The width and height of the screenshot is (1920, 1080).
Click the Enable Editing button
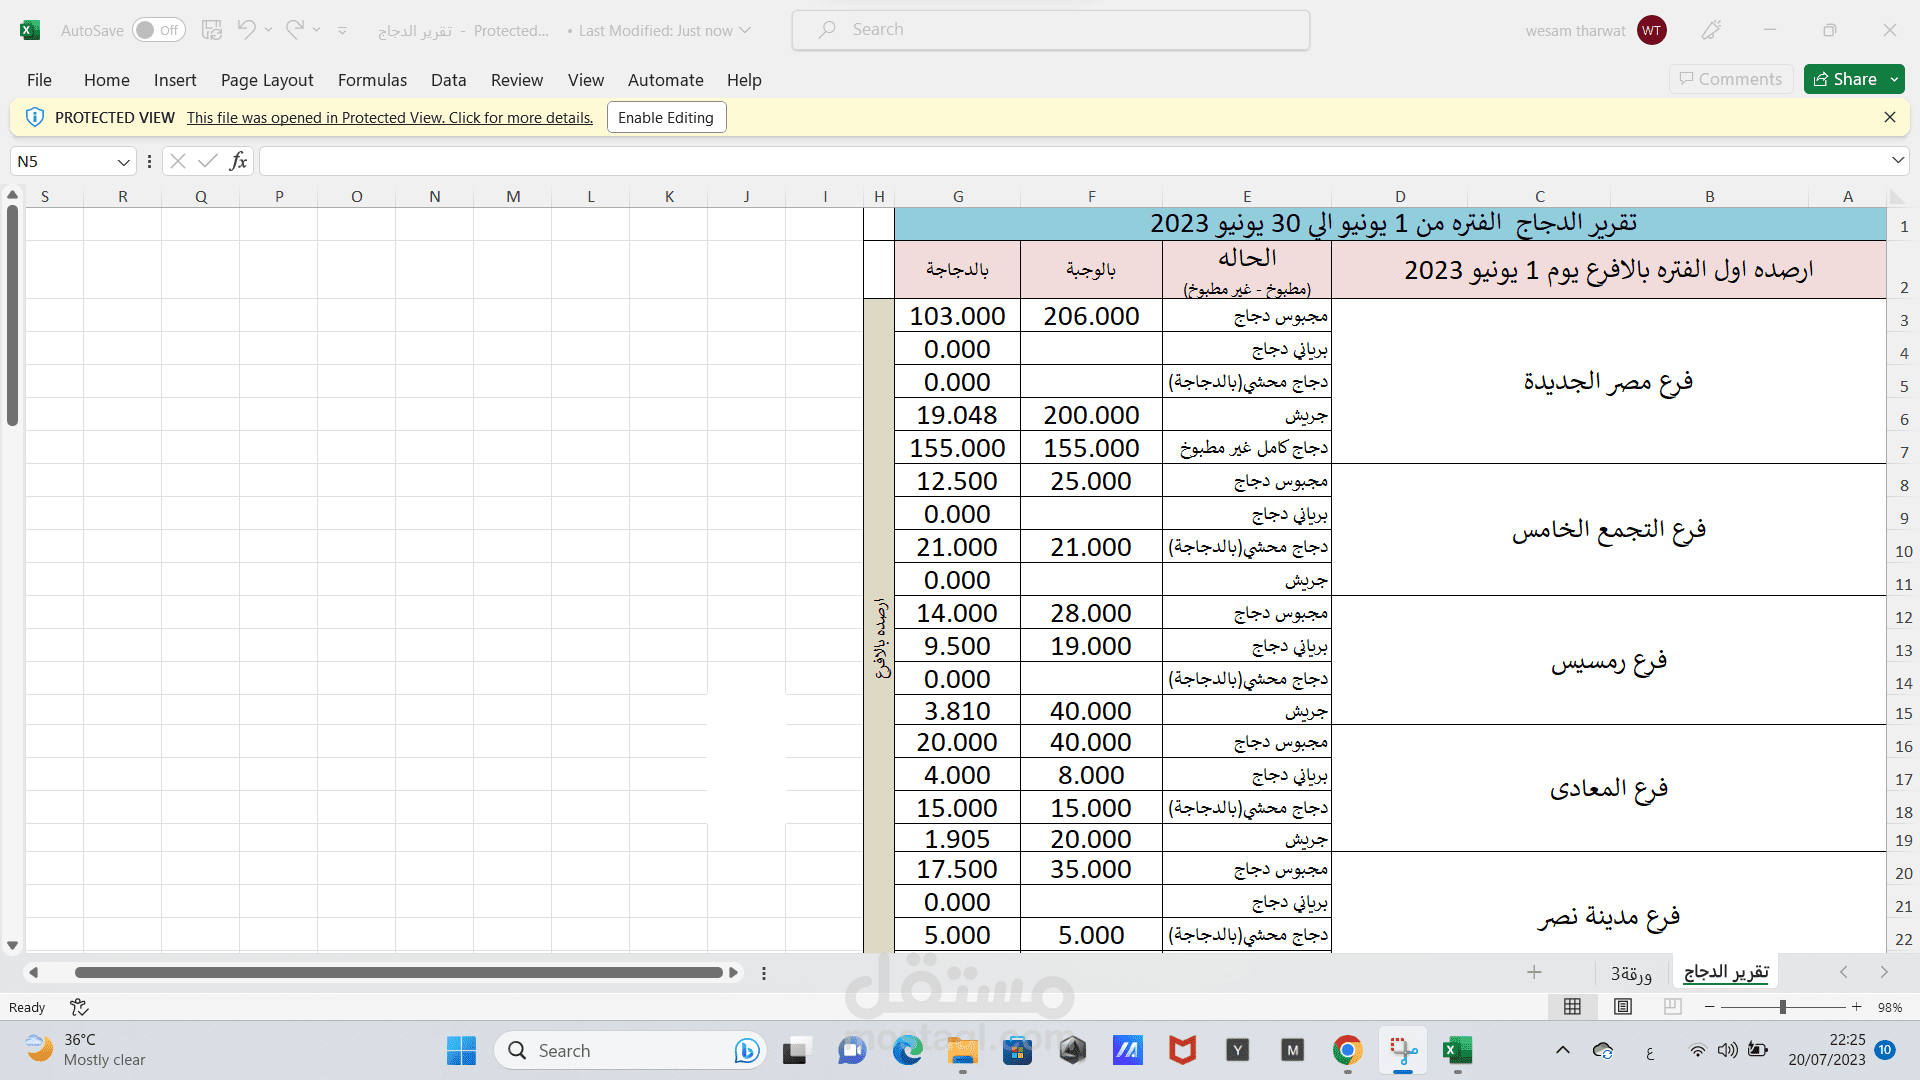(666, 117)
